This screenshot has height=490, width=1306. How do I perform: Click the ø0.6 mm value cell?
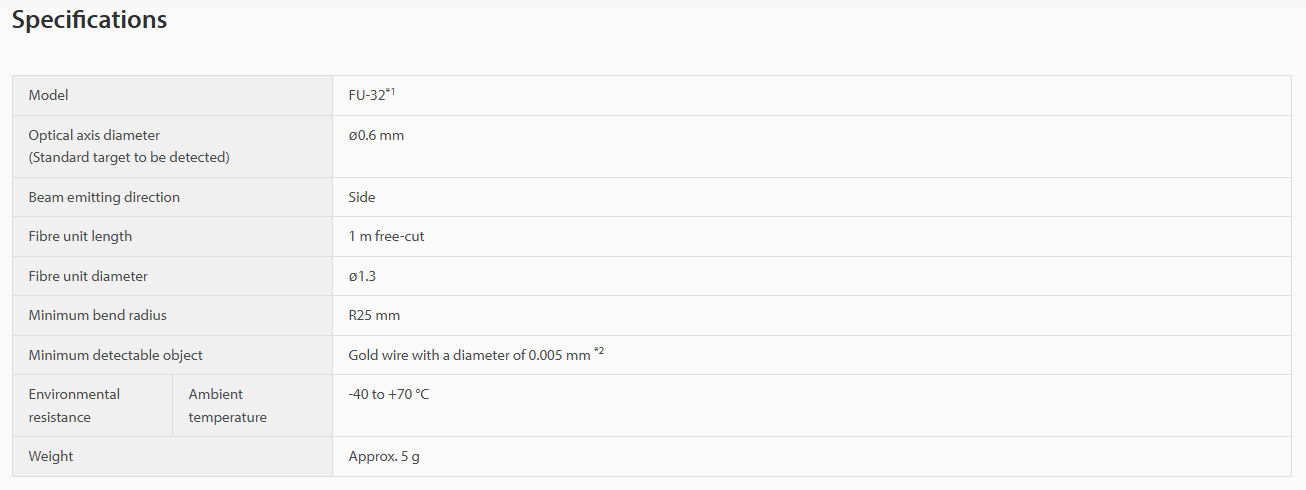pos(376,135)
